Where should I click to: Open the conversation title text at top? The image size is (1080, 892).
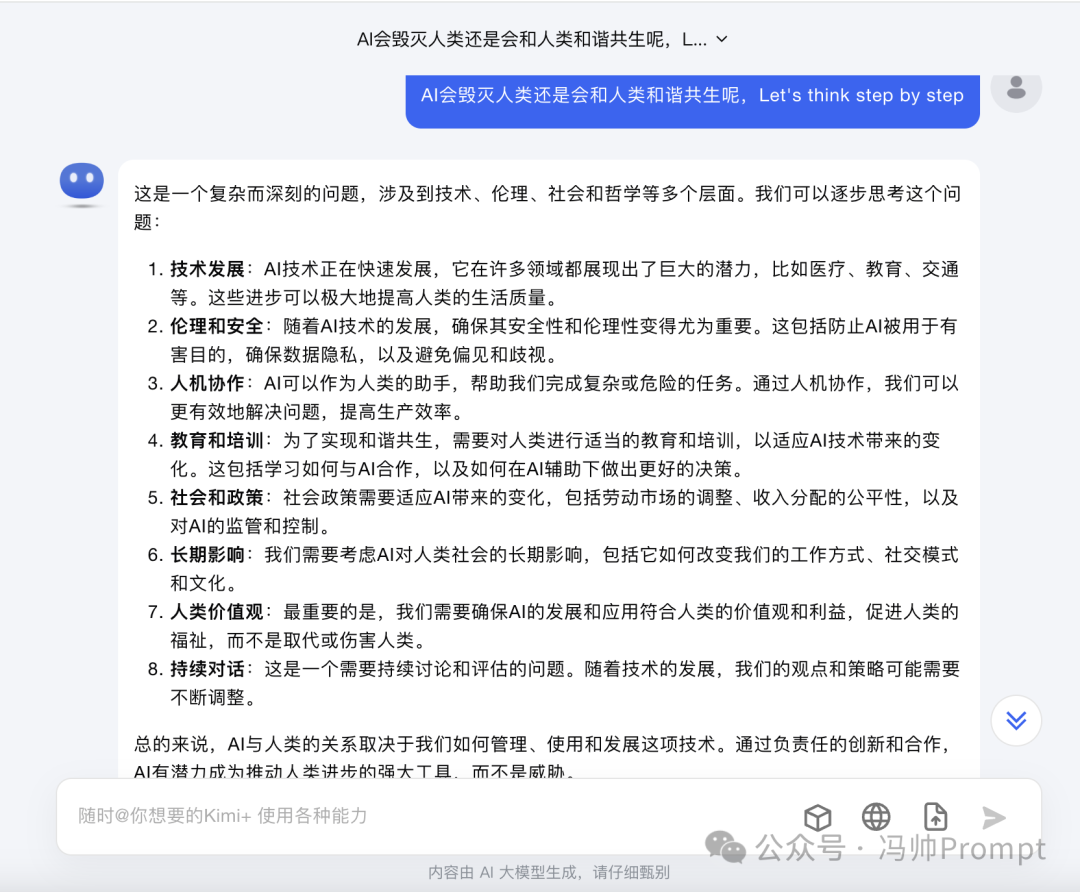531,40
